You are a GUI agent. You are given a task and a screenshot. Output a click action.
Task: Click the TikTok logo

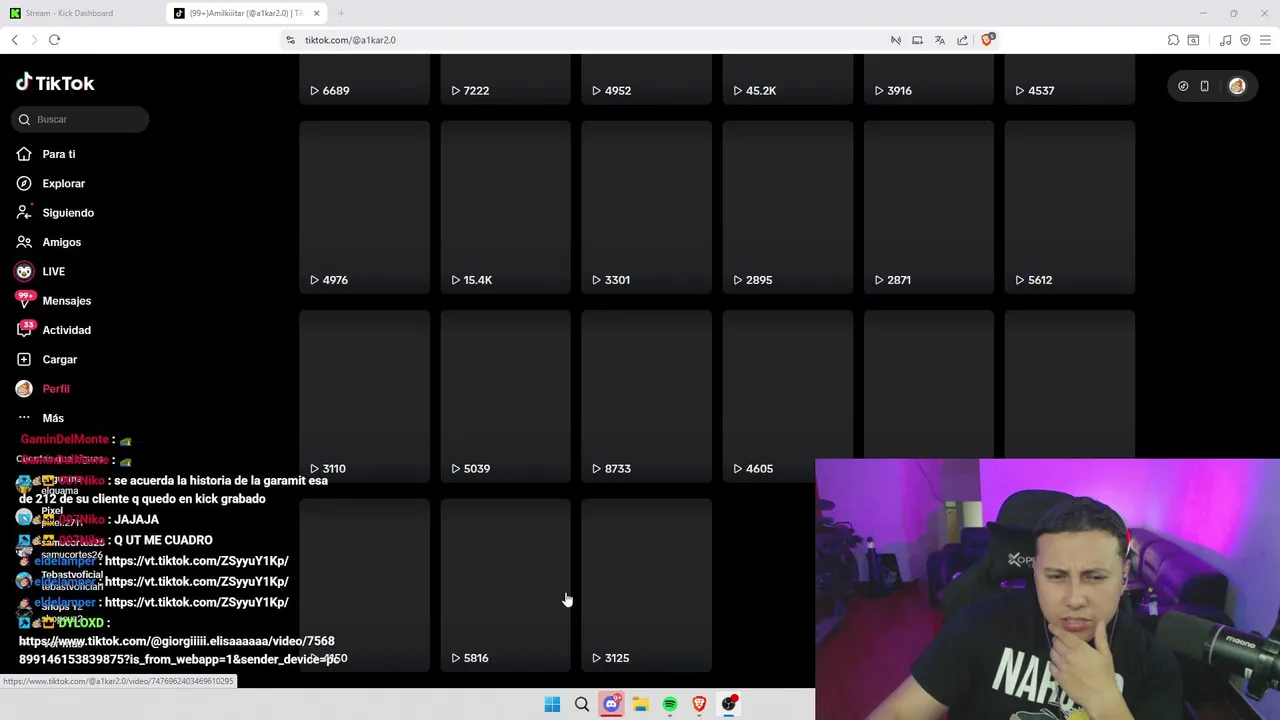tap(55, 83)
